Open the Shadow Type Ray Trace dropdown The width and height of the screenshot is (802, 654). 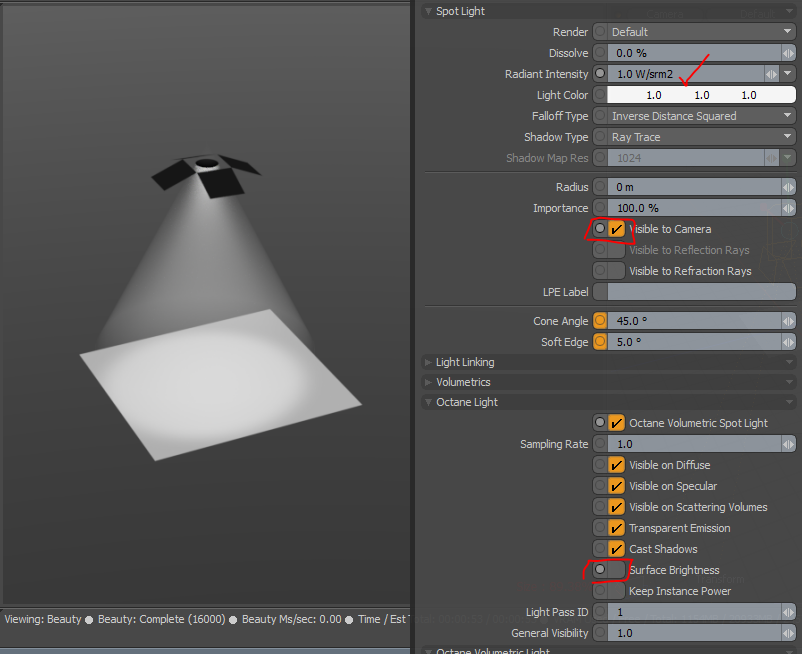pos(701,137)
